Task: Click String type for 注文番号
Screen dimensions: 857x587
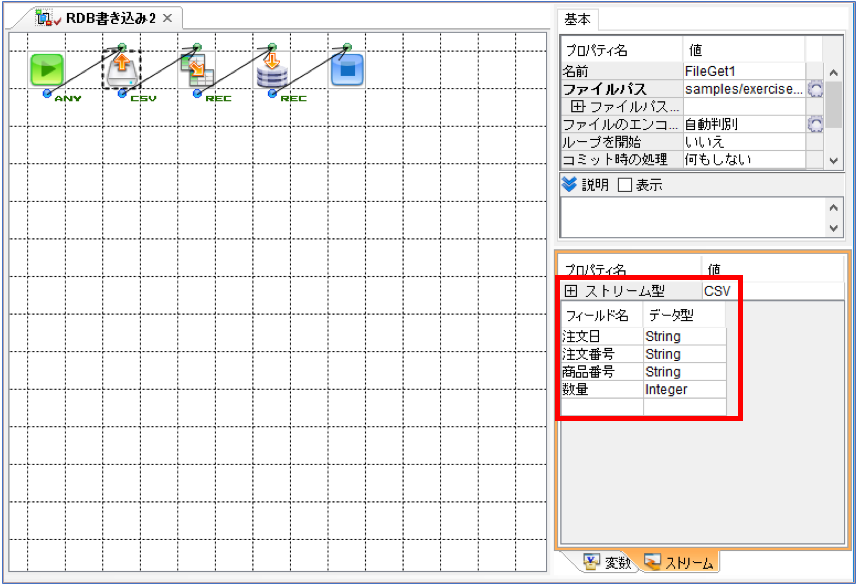Action: pyautogui.click(x=685, y=354)
